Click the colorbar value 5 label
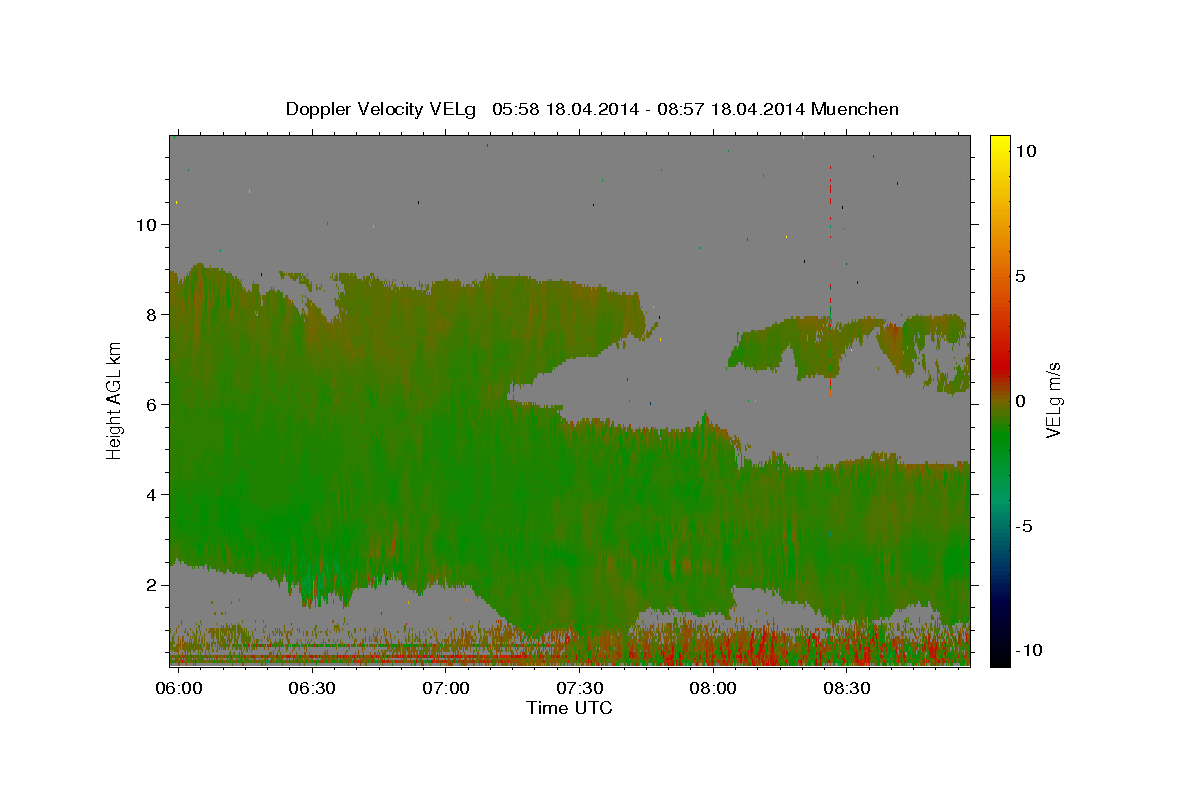Screen dimensions: 1200x800 1021,276
